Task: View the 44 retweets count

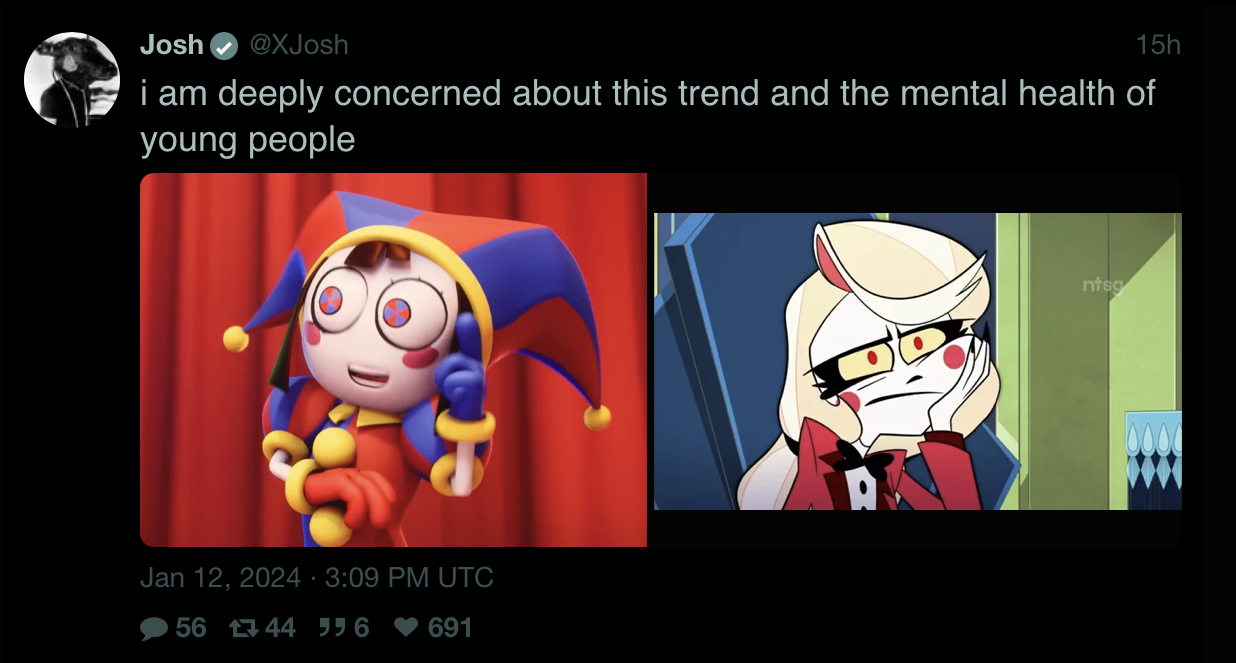Action: (281, 628)
